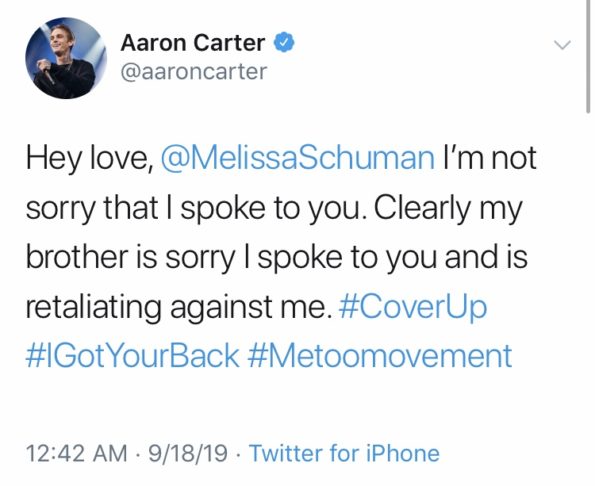Open the Aaron Carter display name
The height and width of the screenshot is (486, 595).
pyautogui.click(x=193, y=42)
